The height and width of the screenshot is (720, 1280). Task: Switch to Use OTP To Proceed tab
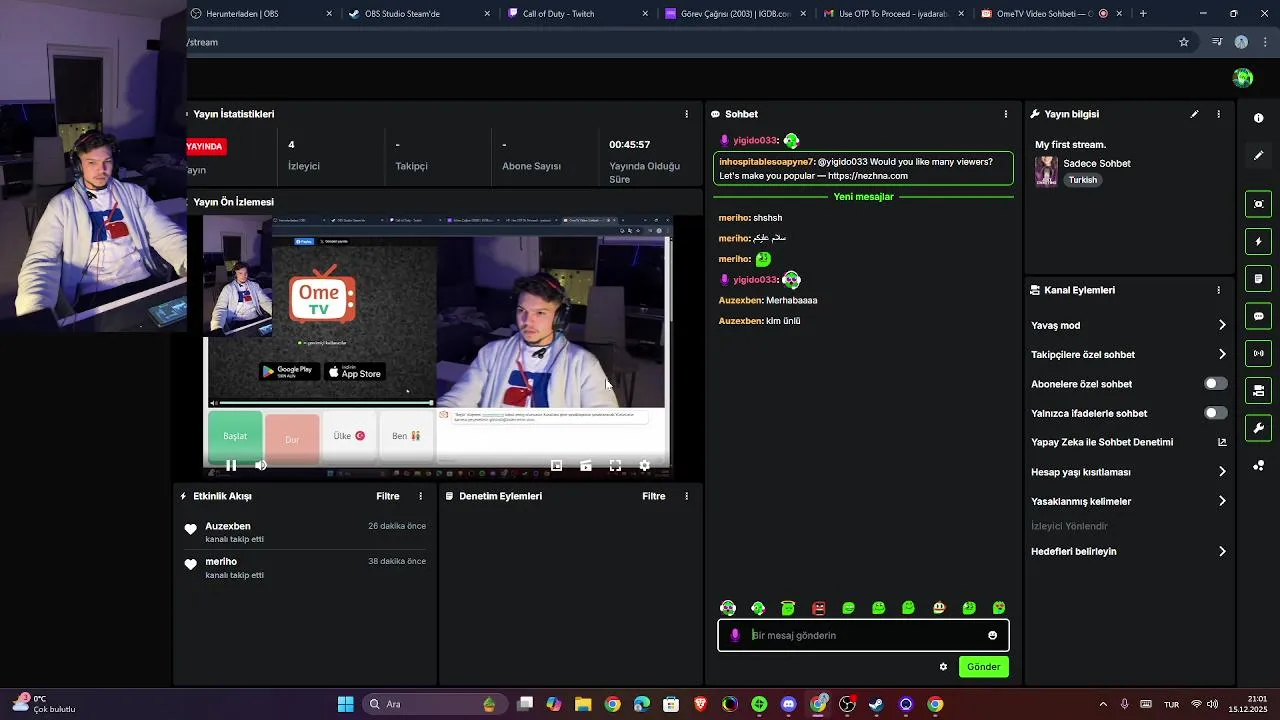tap(893, 14)
